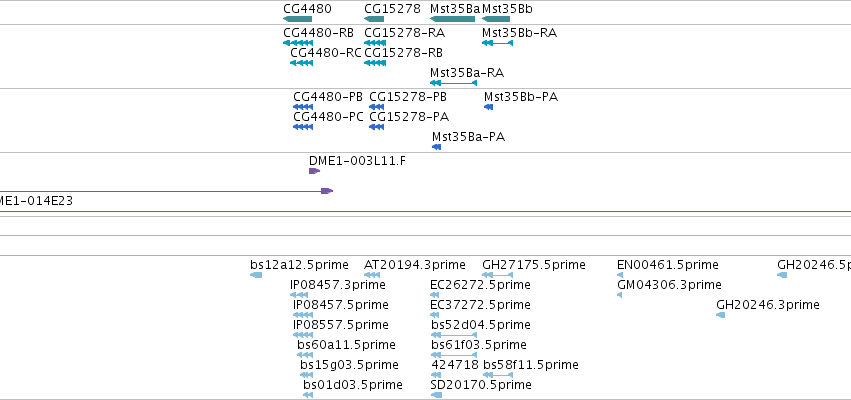851x400 pixels.
Task: Select the SD20170.5prime EST glyph
Action: tap(436, 395)
